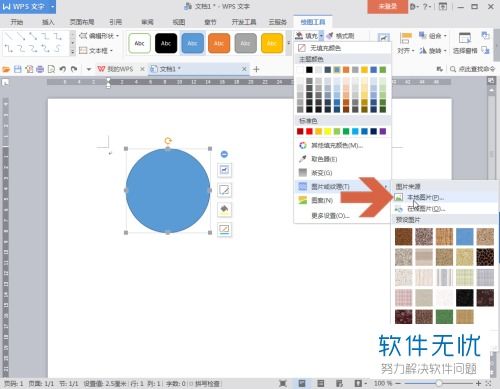Click the Print Preview icon
Screen dimensions: 500x389
(51, 69)
